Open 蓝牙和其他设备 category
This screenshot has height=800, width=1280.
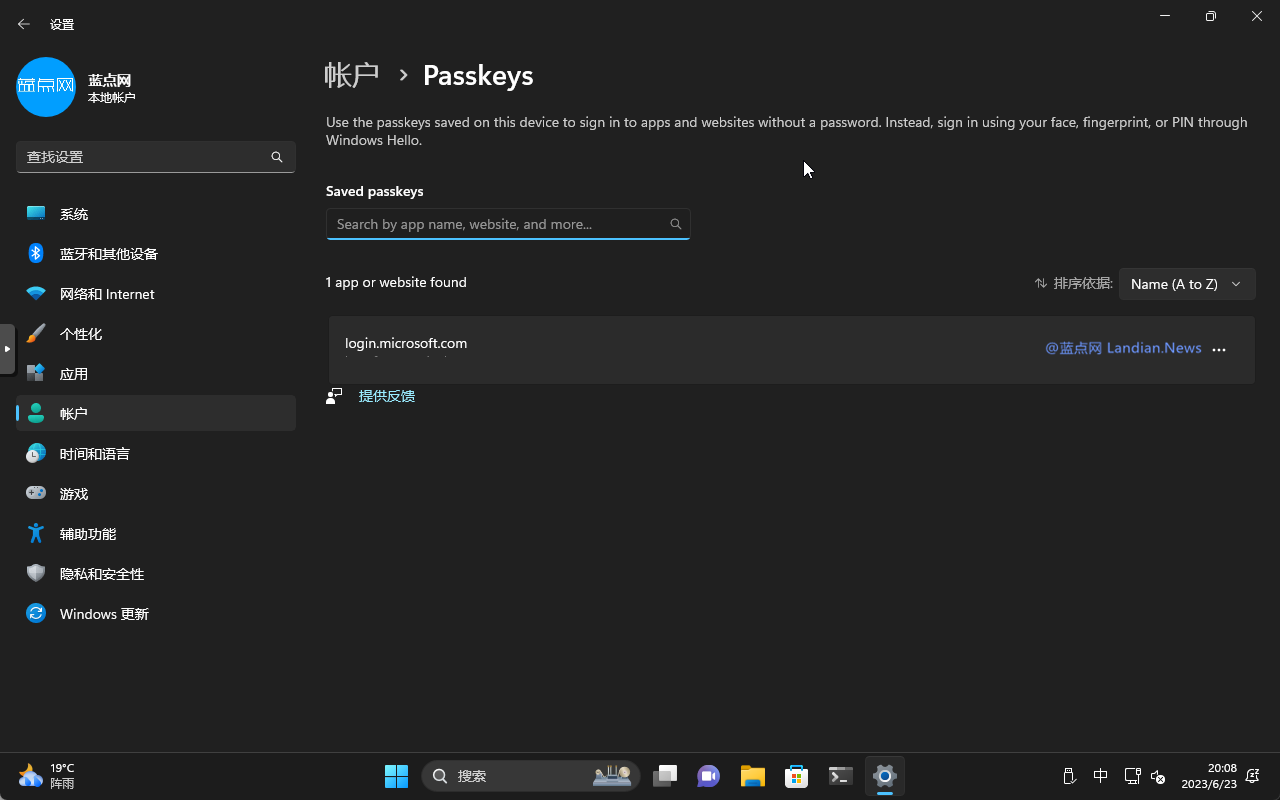coord(156,254)
